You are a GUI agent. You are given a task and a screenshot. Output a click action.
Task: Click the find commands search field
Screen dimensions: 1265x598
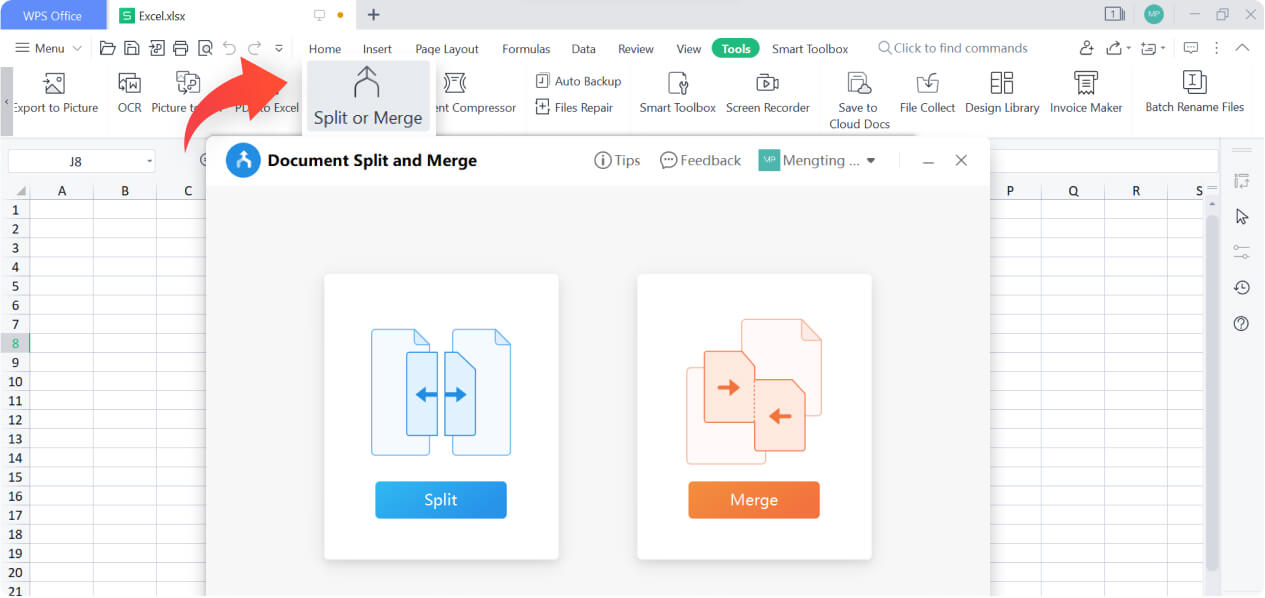pos(953,47)
